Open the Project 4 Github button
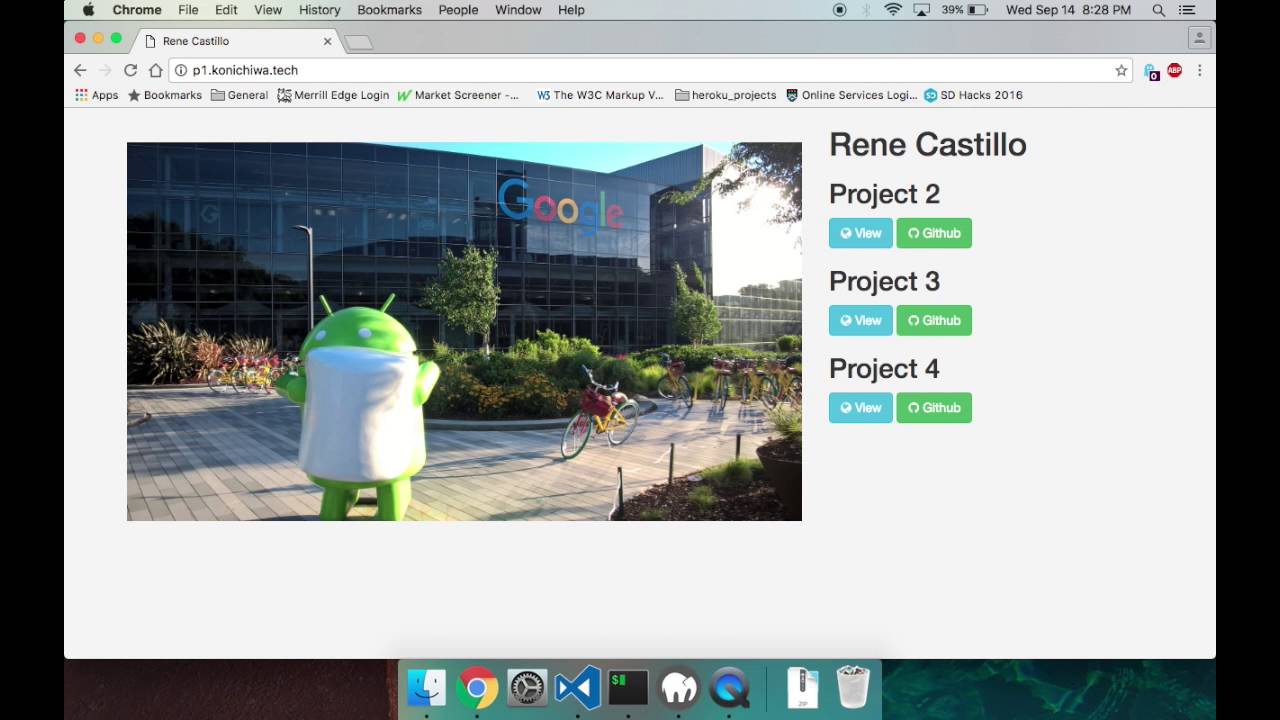 click(x=934, y=407)
